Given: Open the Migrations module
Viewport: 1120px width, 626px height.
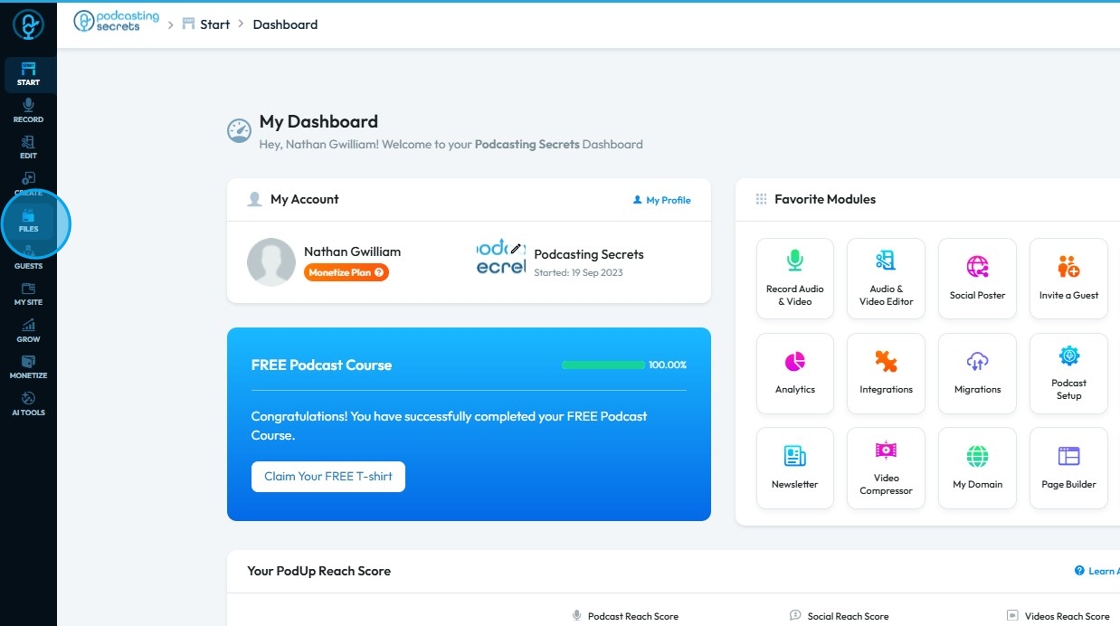Looking at the screenshot, I should coord(977,373).
